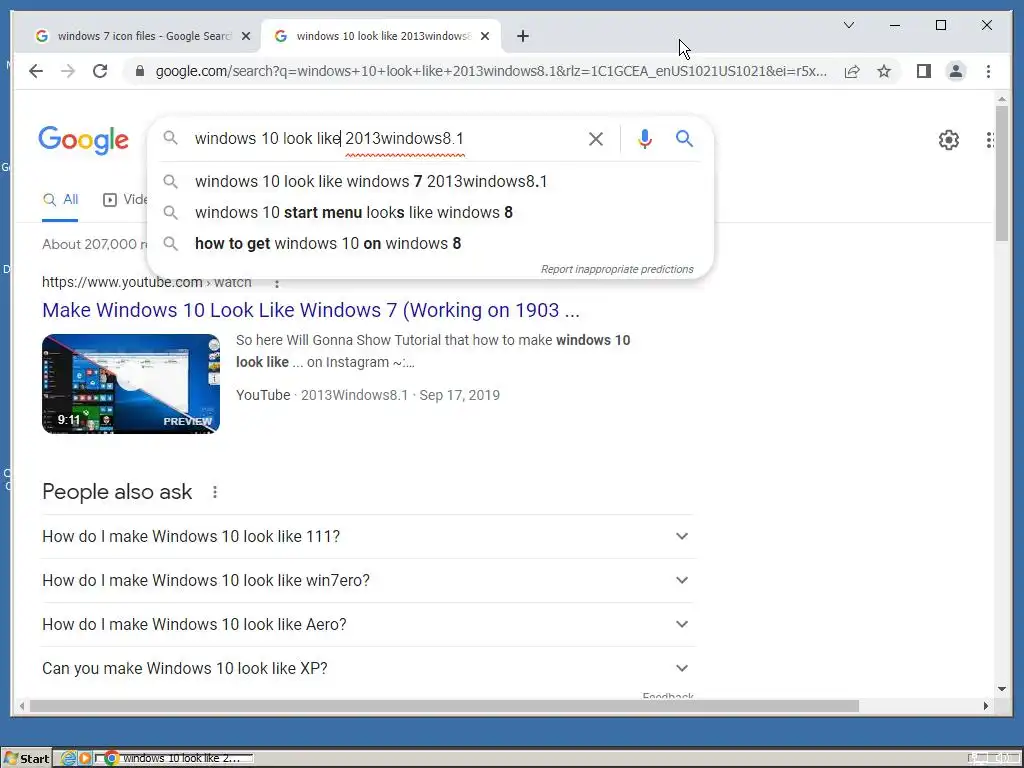
Task: Open 'Make Windows 10 Look Like Windows 7' result
Action: click(311, 310)
